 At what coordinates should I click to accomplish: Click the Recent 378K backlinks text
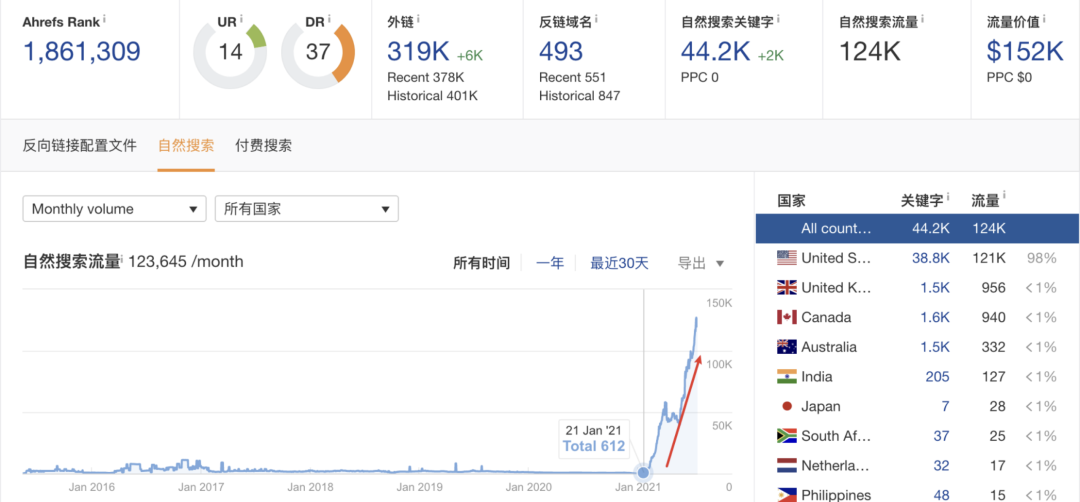428,76
